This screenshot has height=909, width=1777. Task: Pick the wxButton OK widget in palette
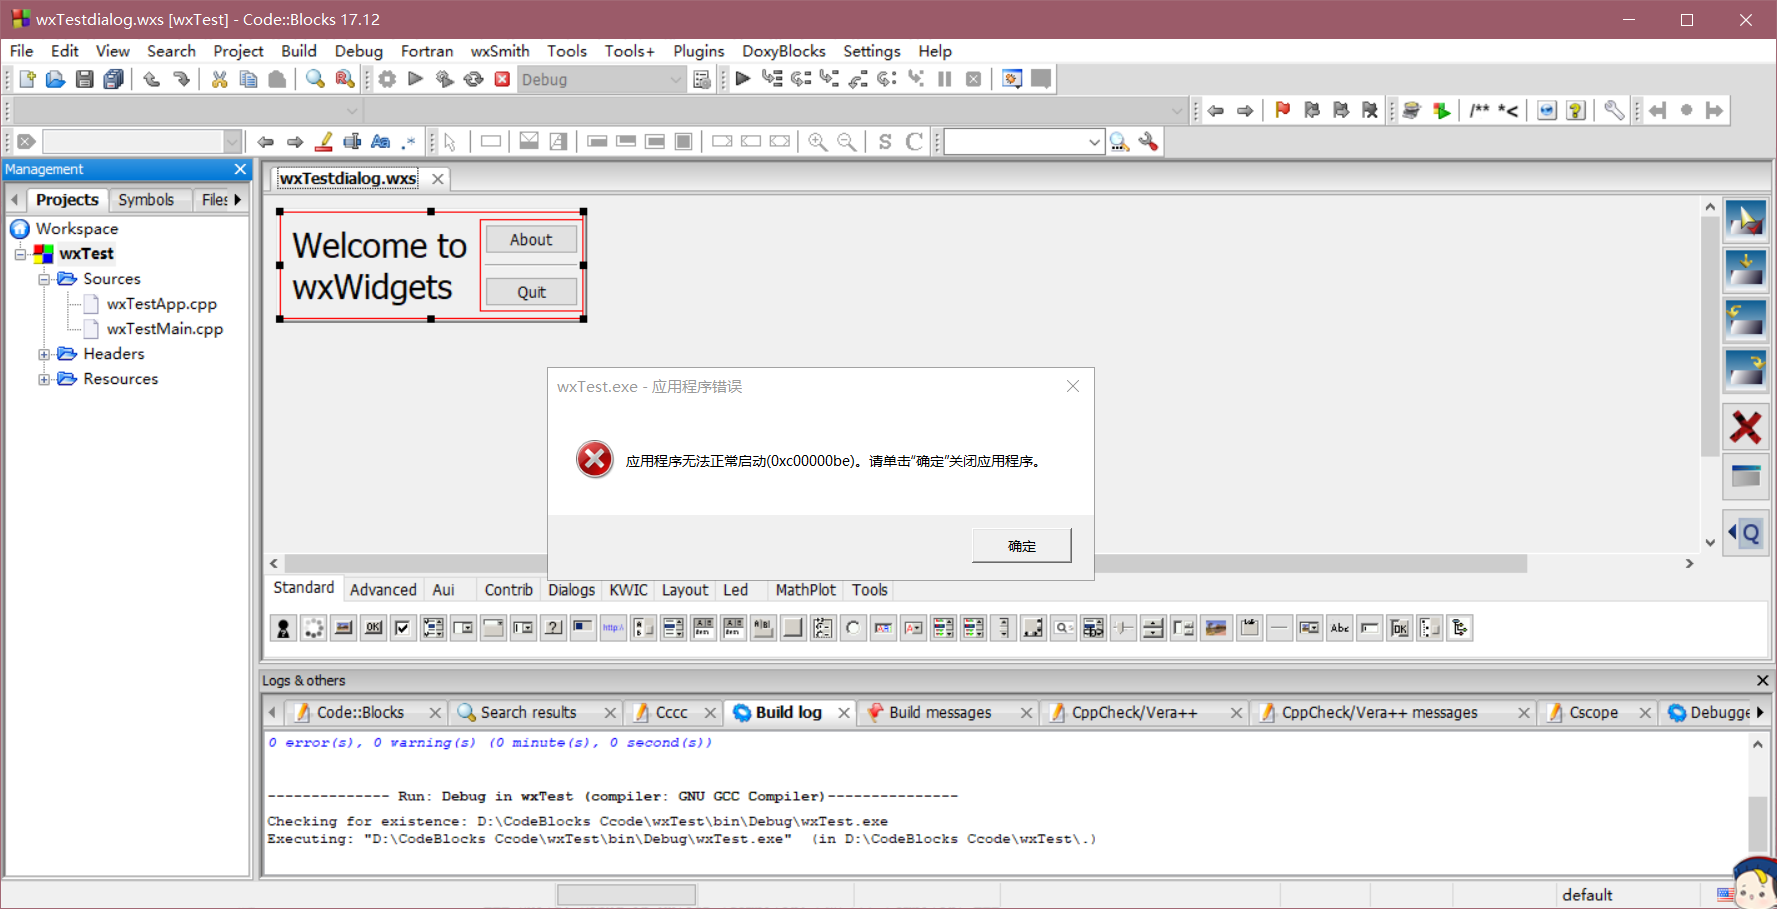pos(373,628)
